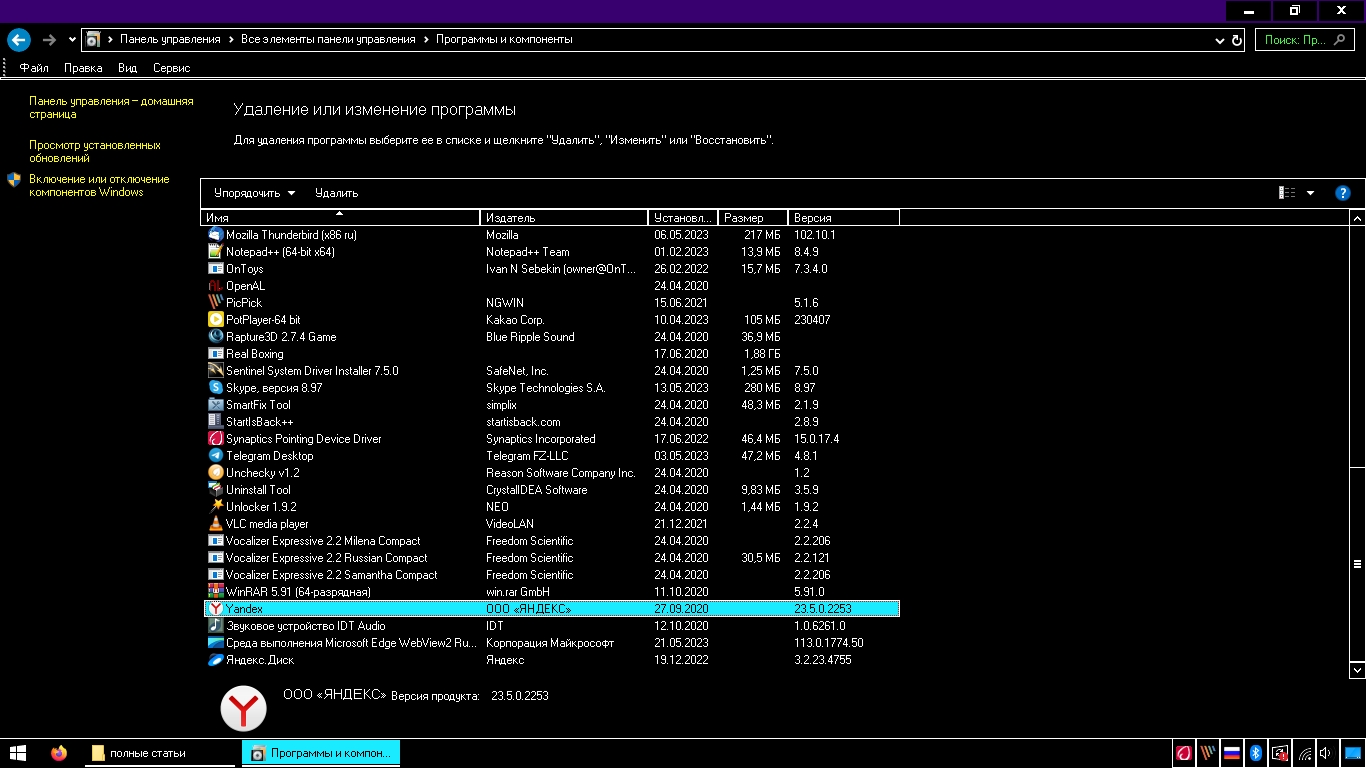This screenshot has width=1366, height=768.
Task: Select the highlighted Yandex program row
Action: [552, 609]
